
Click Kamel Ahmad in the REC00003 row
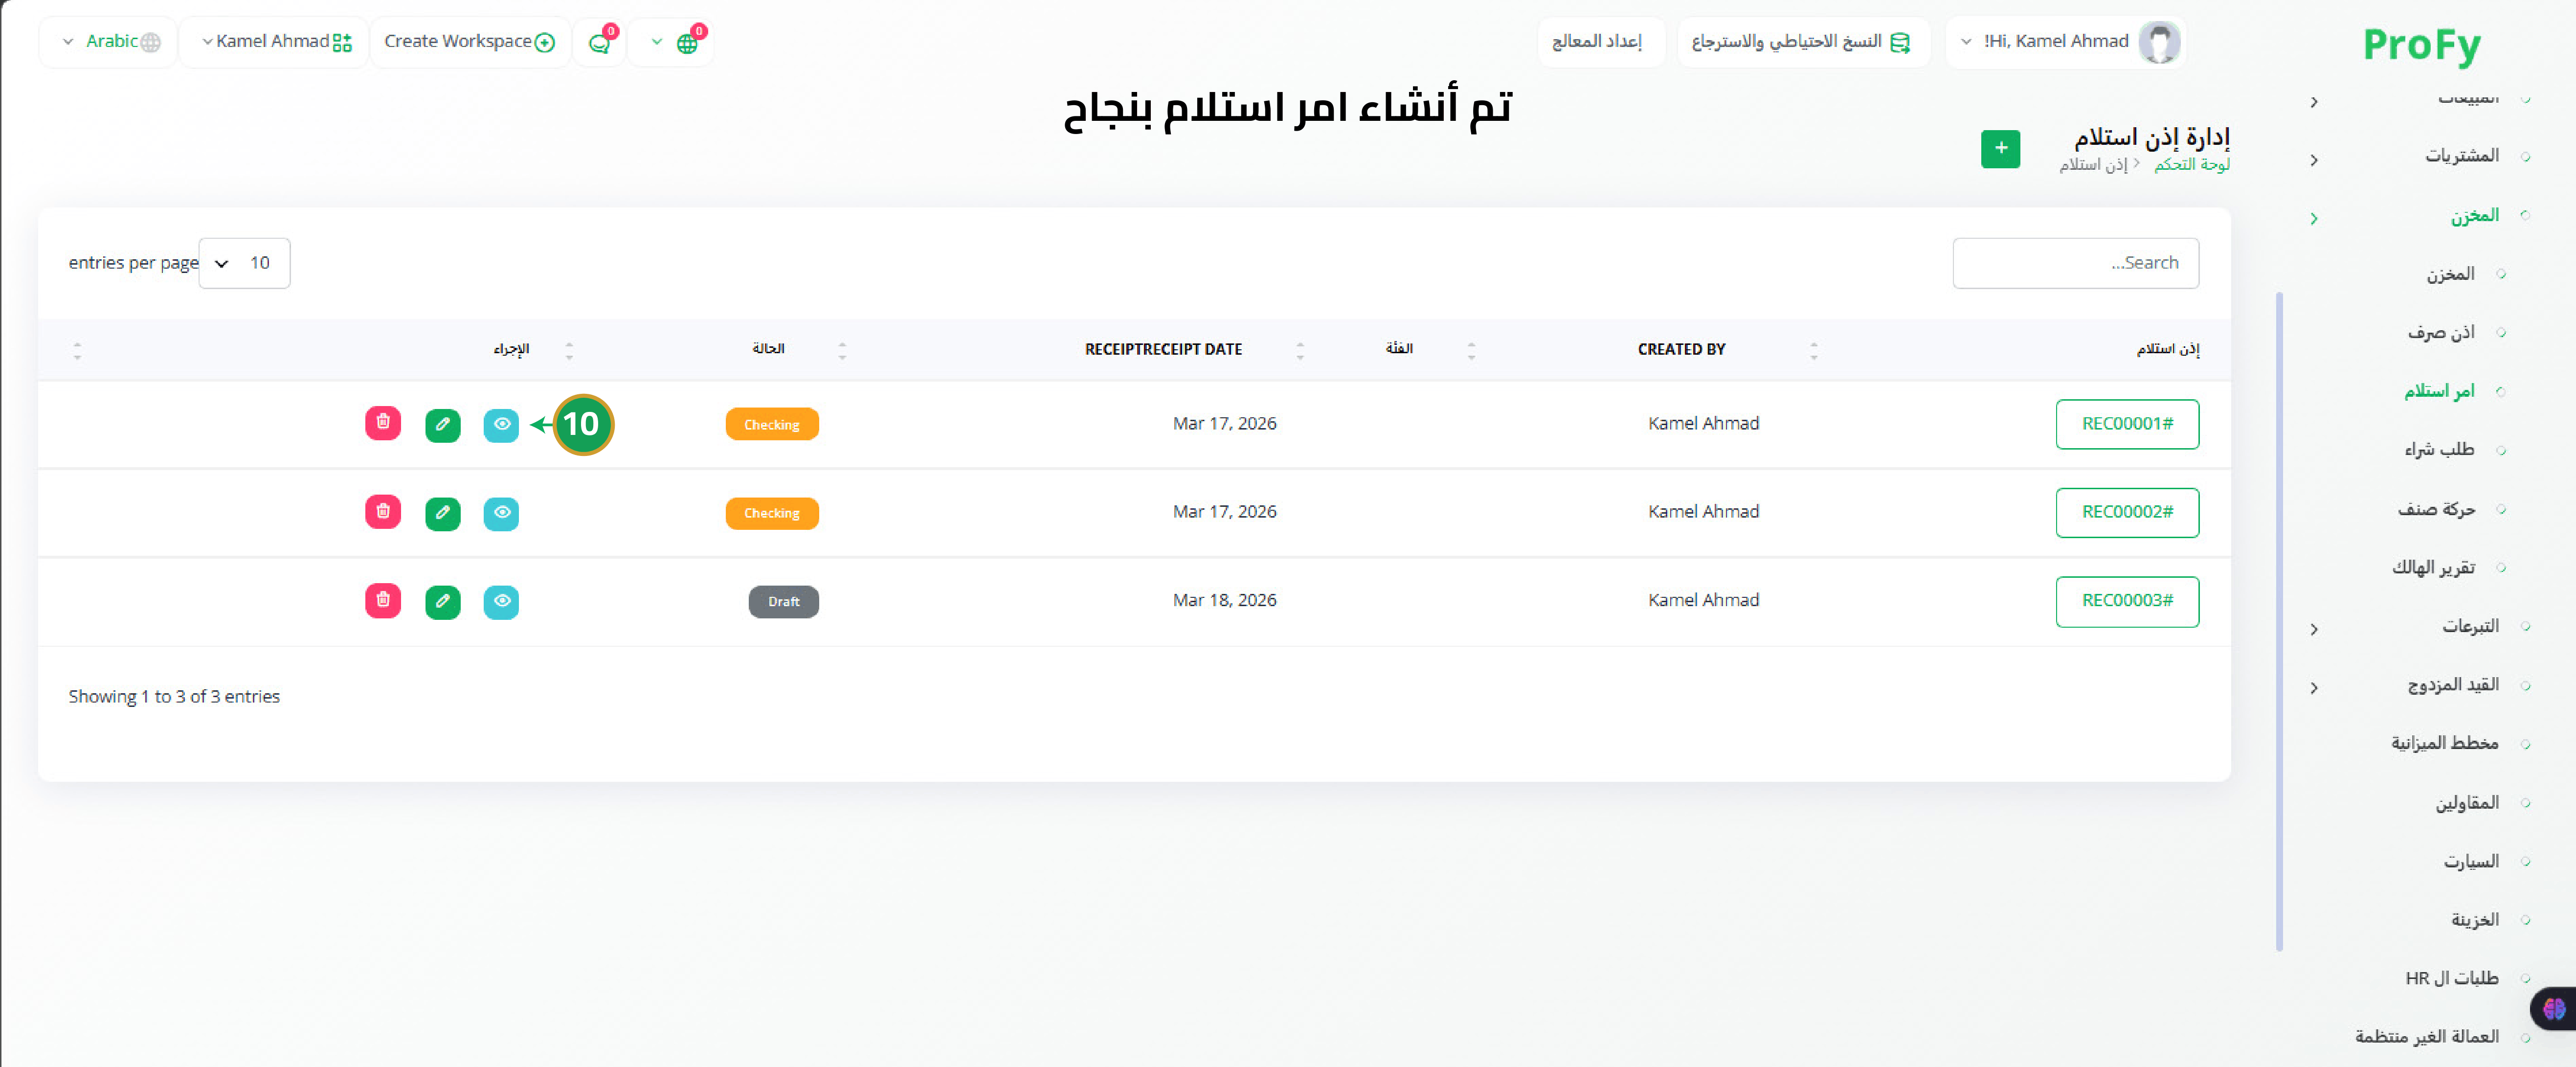coord(1703,600)
